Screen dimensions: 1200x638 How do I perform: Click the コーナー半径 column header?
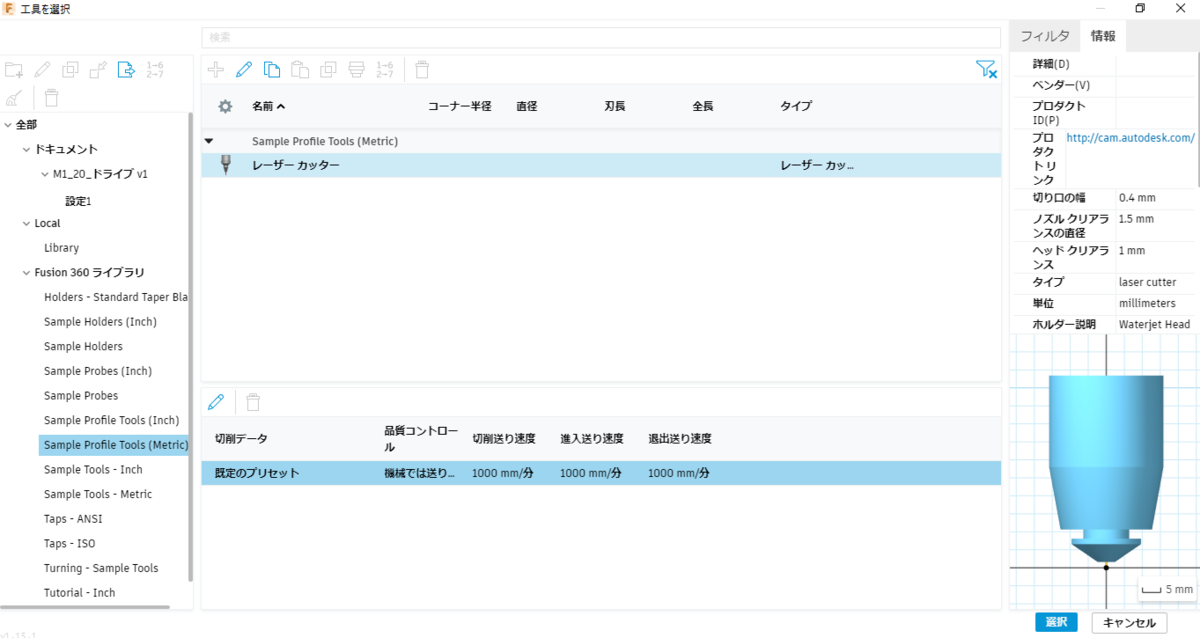460,106
